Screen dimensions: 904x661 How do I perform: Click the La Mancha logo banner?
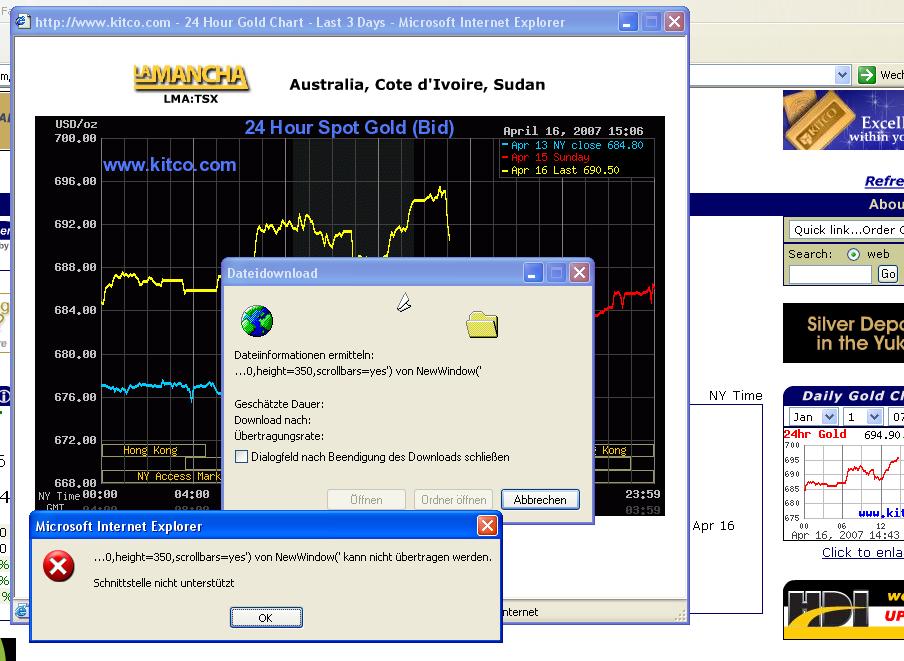click(x=191, y=83)
